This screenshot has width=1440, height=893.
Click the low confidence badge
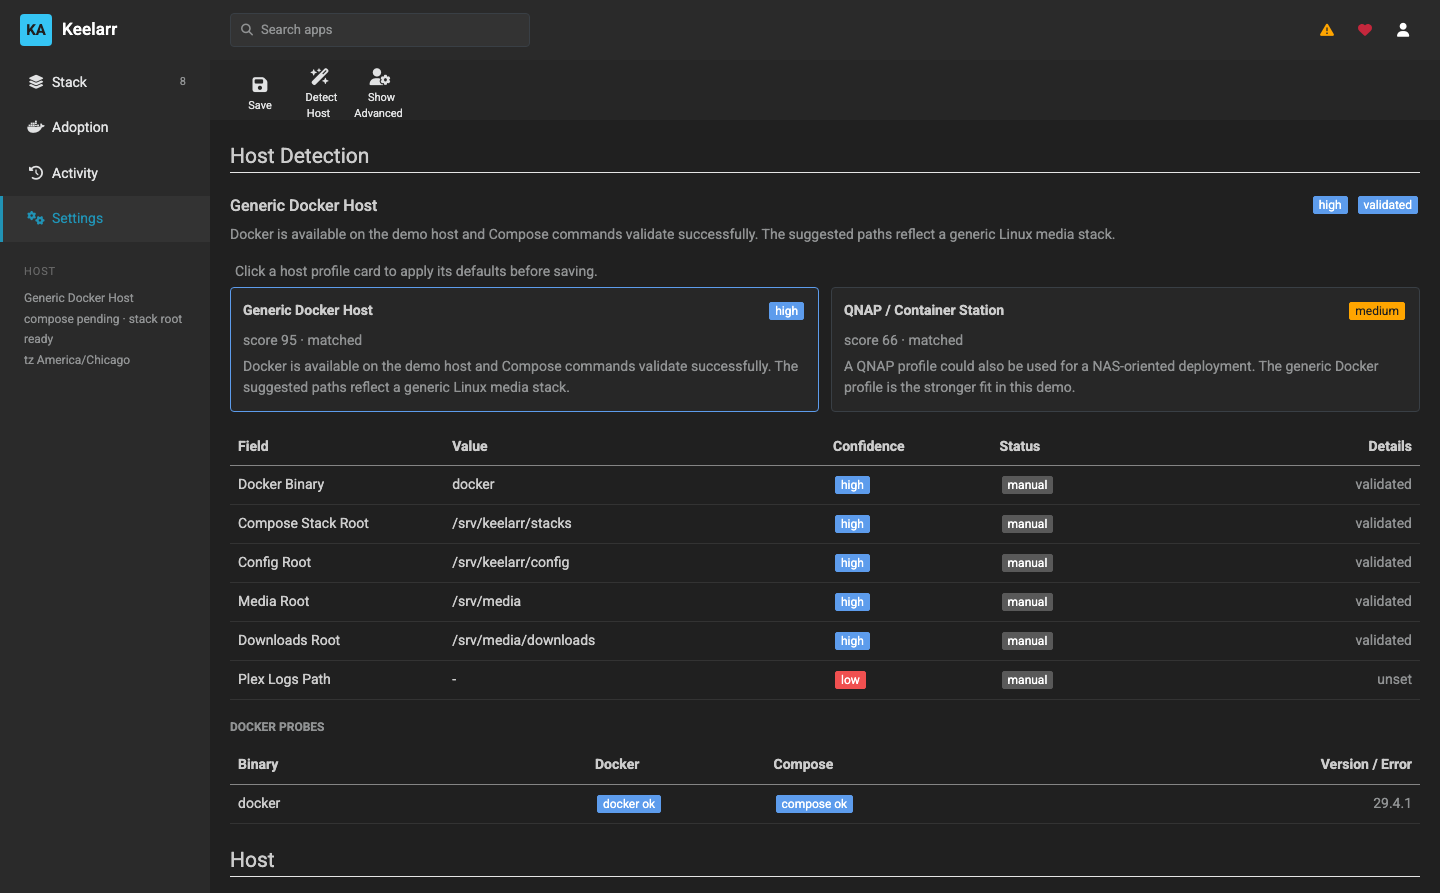(850, 680)
